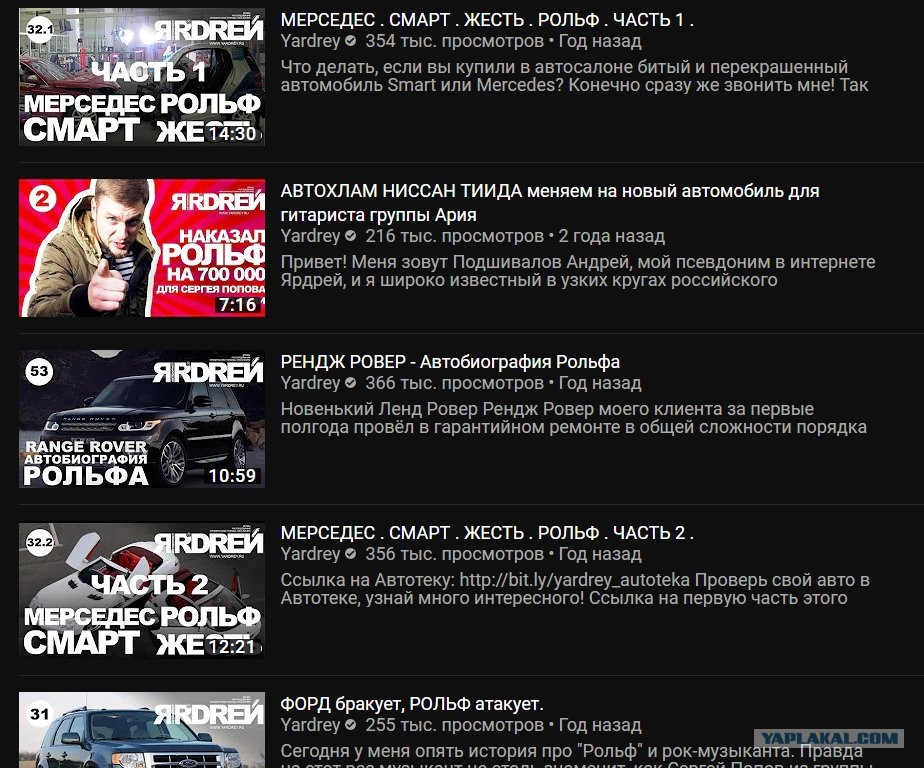Click verified badge next to Yardrey, ЧАСТЬ 2 row

(351, 554)
